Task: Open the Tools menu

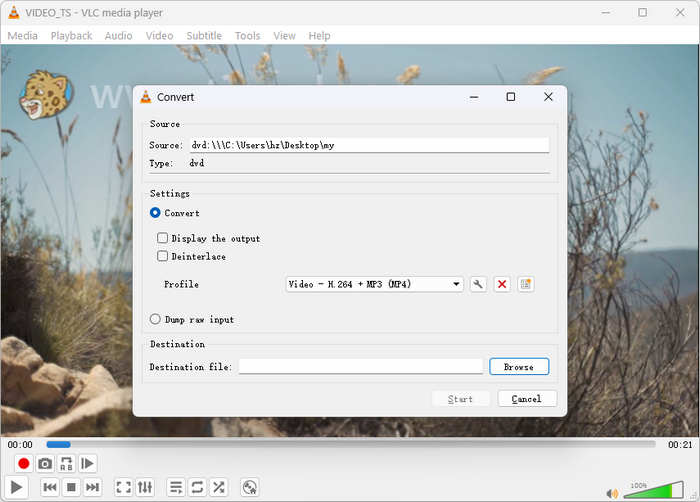Action: [247, 36]
